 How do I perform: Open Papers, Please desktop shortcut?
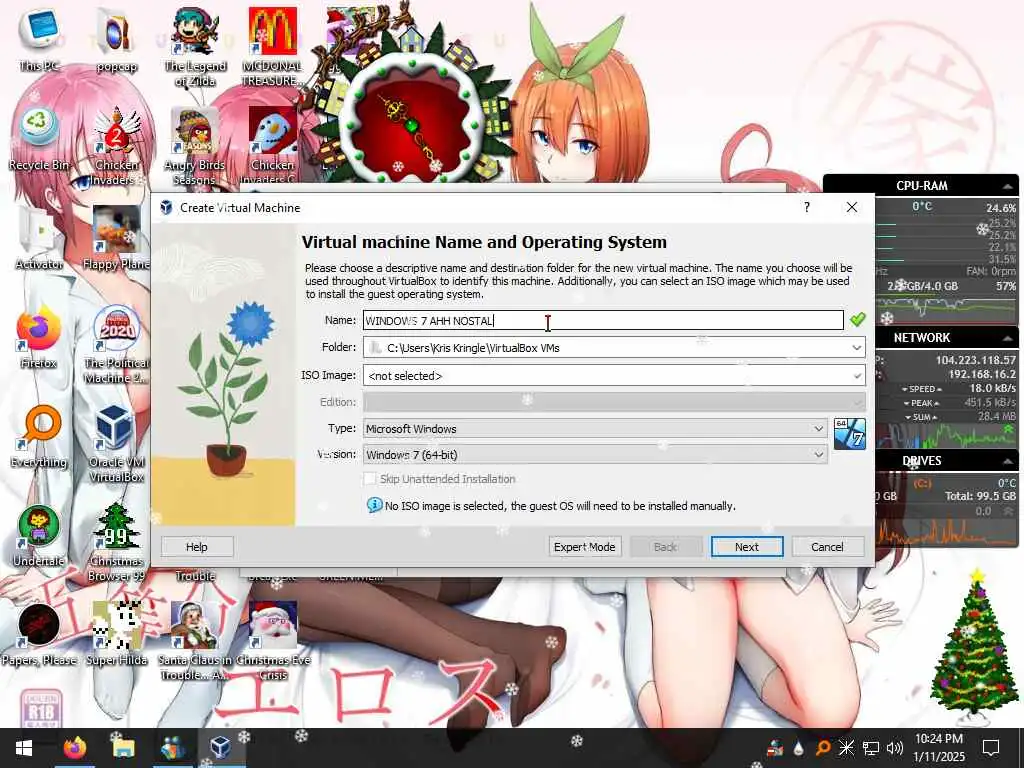pyautogui.click(x=39, y=635)
